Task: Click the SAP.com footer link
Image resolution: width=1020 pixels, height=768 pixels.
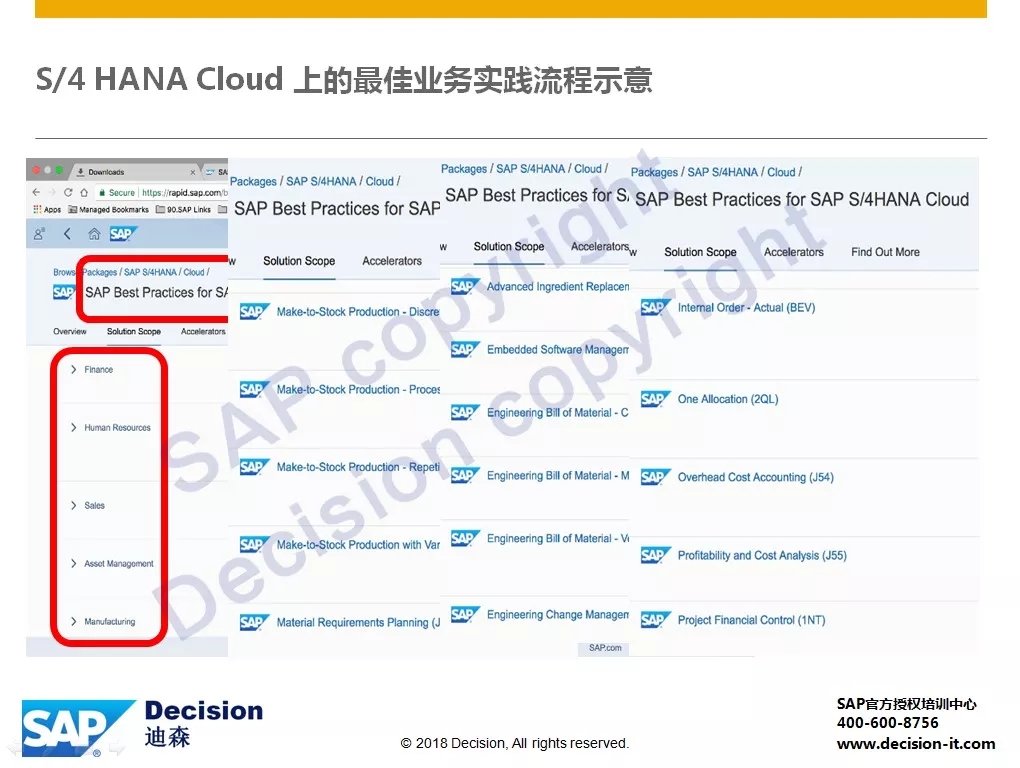Action: (x=605, y=648)
